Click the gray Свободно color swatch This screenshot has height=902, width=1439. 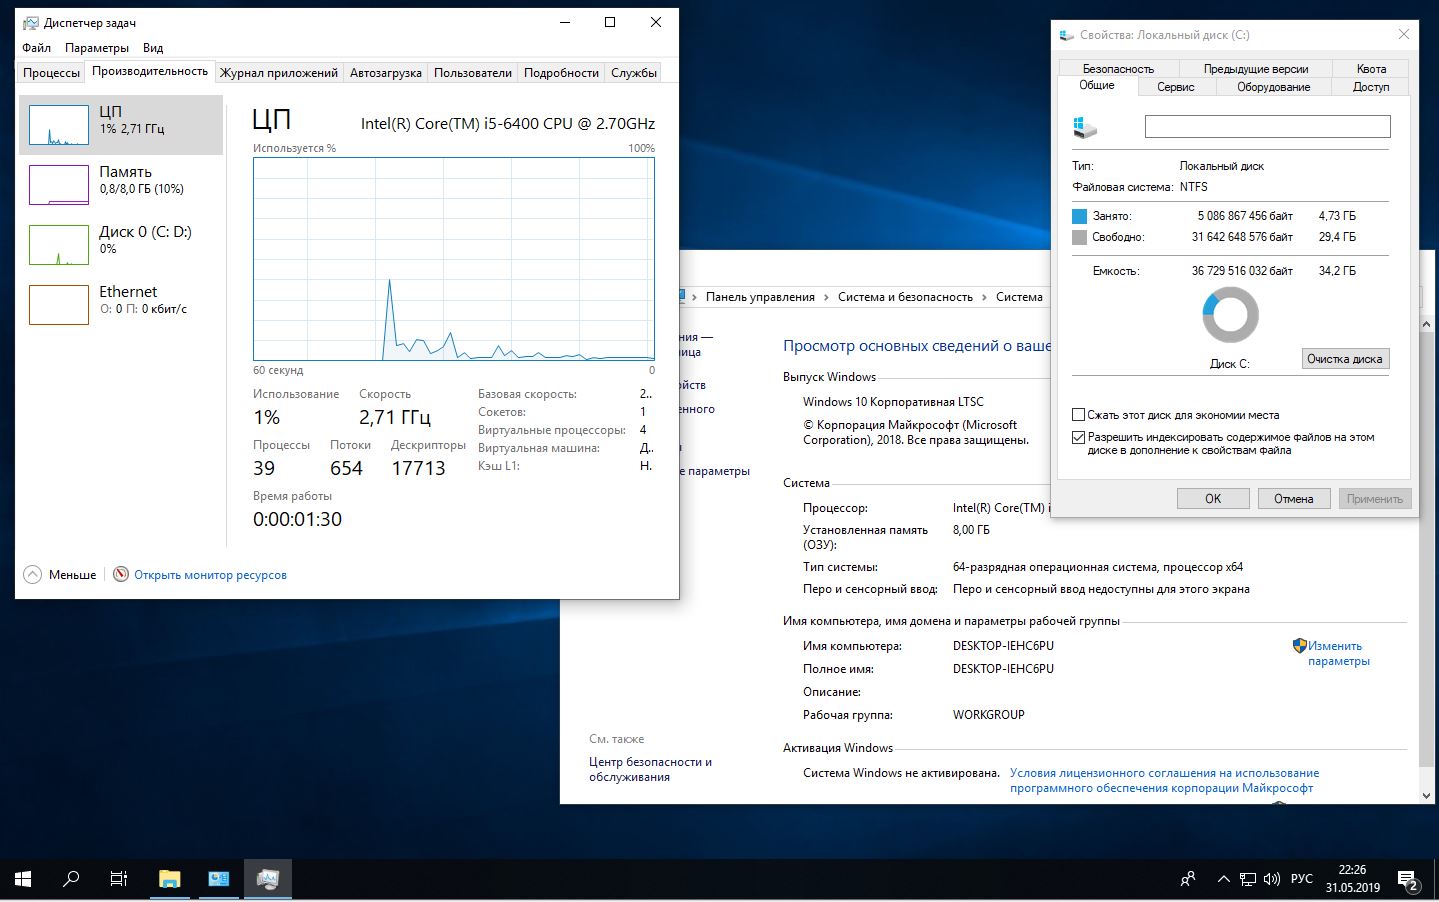1079,237
